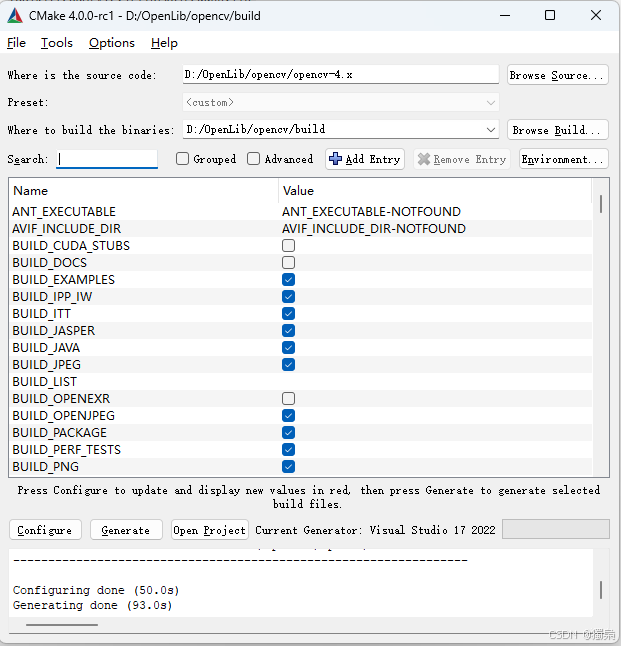The height and width of the screenshot is (646, 621).
Task: Open the File menu
Action: (x=16, y=43)
